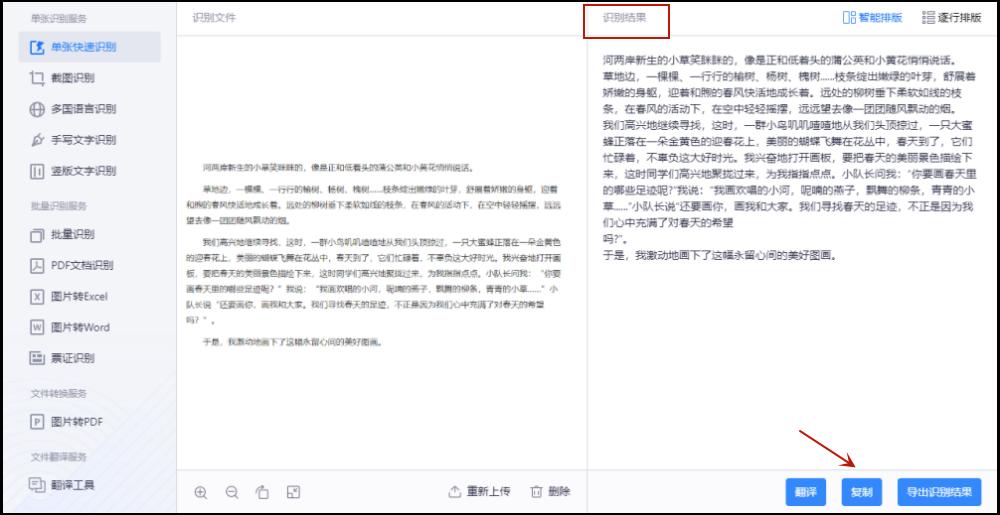
Task: Delete the file with 删除
Action: point(550,491)
